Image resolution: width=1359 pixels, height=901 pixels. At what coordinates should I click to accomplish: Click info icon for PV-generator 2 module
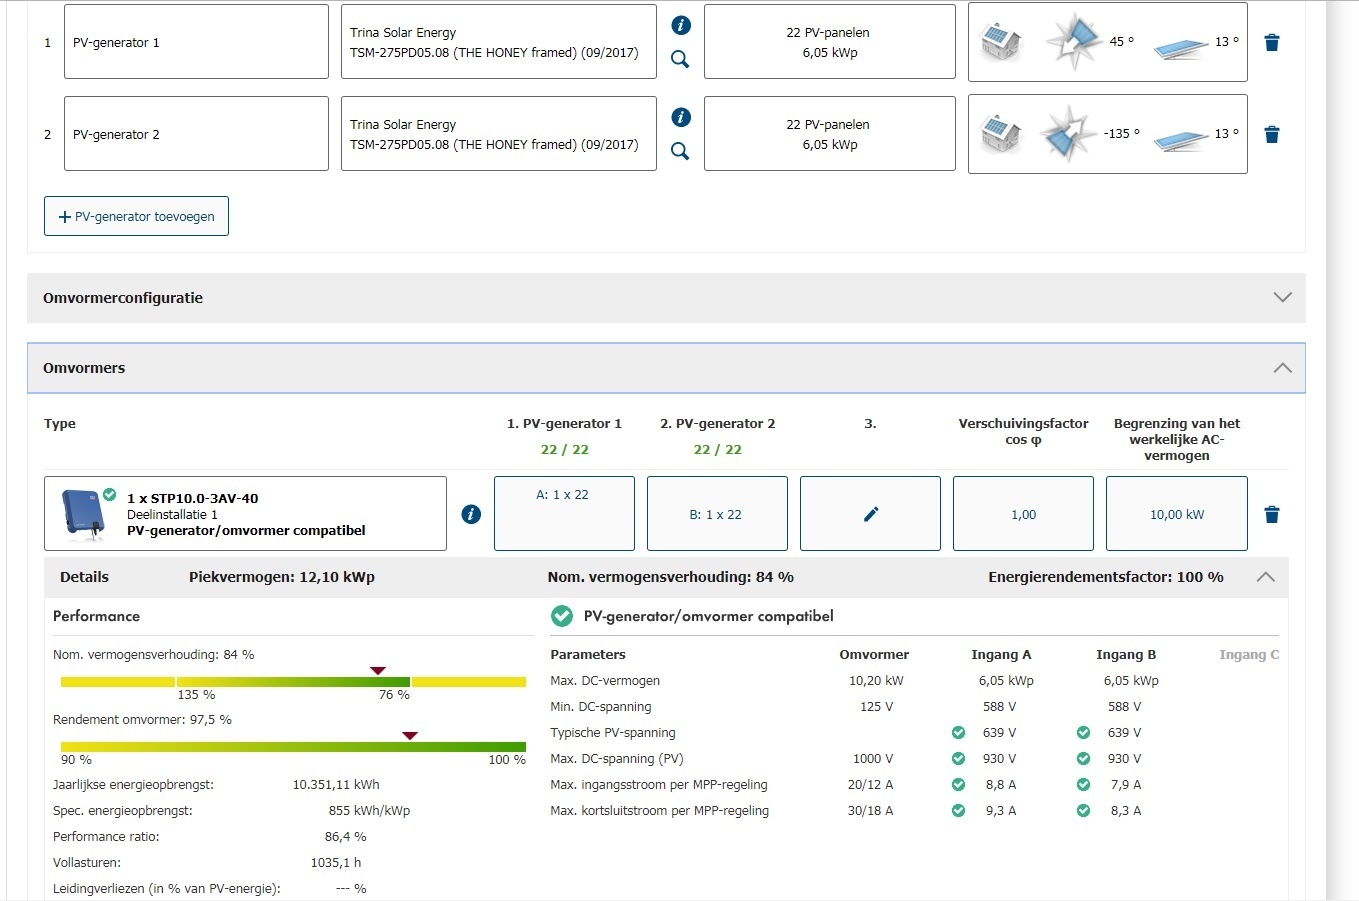pos(680,117)
